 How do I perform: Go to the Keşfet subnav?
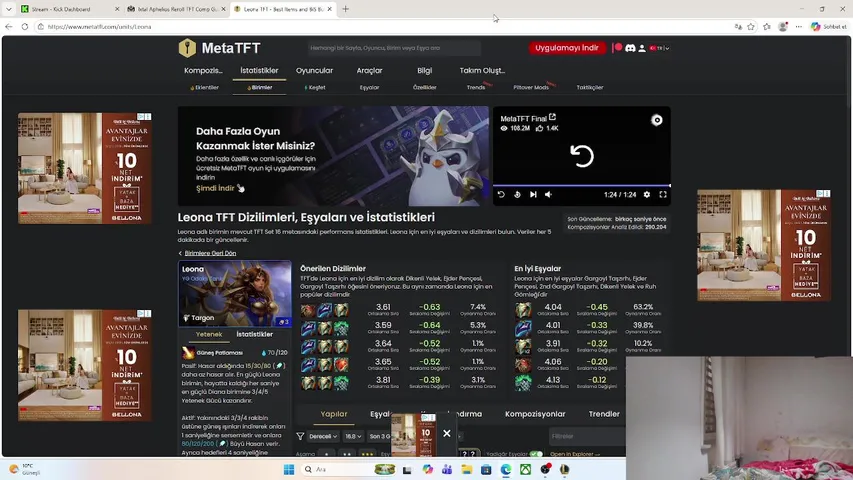315,87
